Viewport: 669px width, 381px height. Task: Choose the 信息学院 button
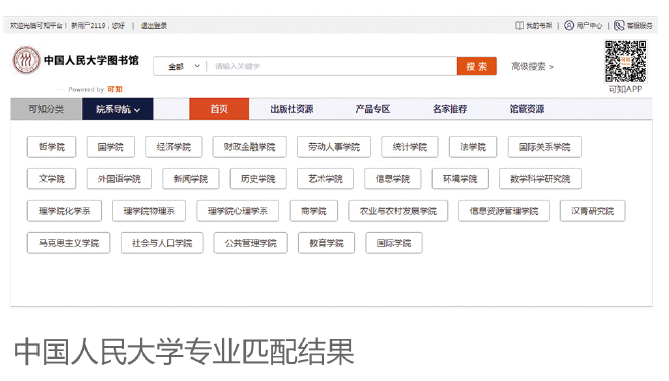[393, 179]
